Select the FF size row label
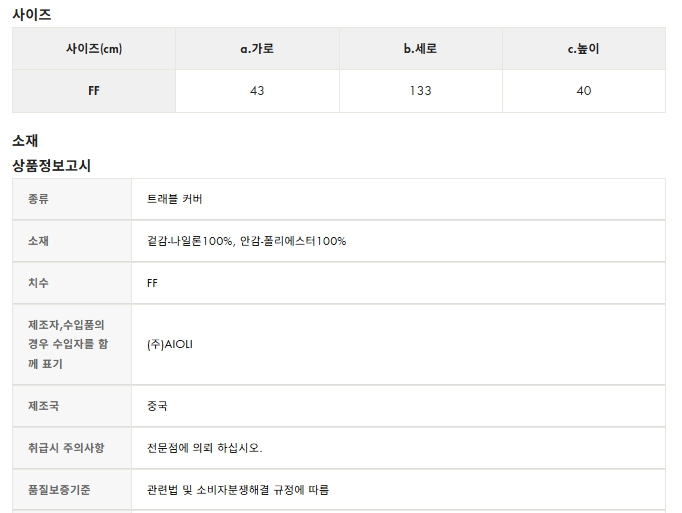 coord(94,91)
